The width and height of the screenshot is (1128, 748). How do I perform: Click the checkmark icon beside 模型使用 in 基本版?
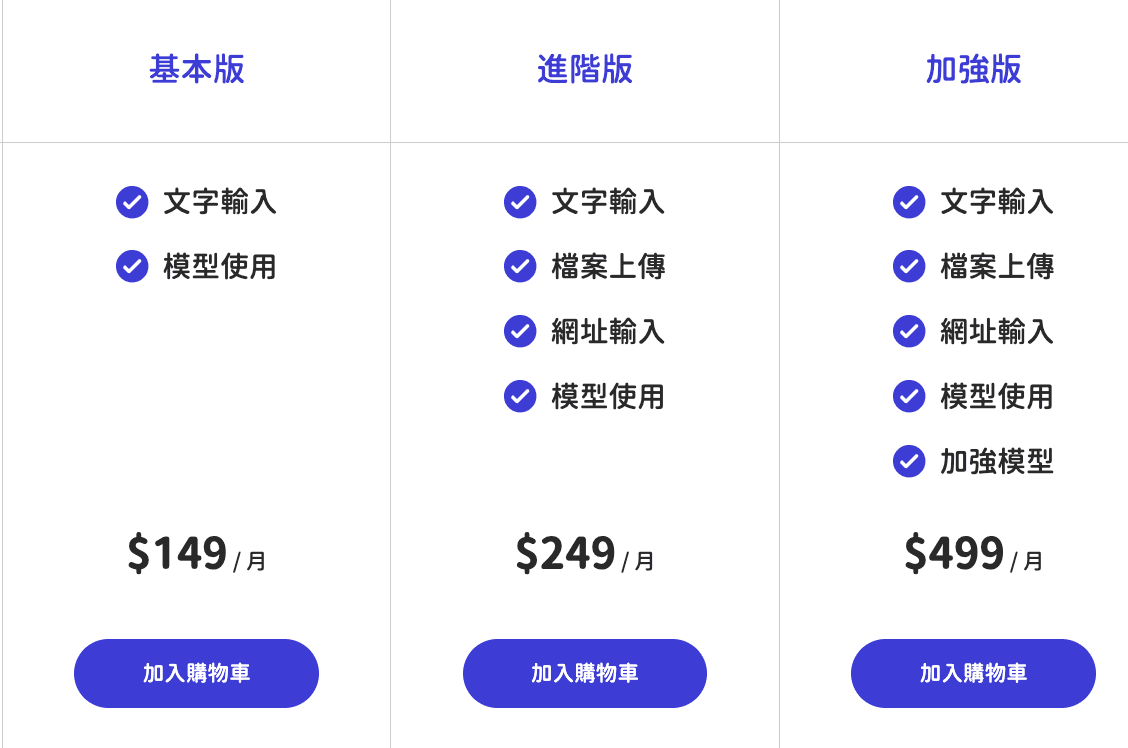point(132,267)
